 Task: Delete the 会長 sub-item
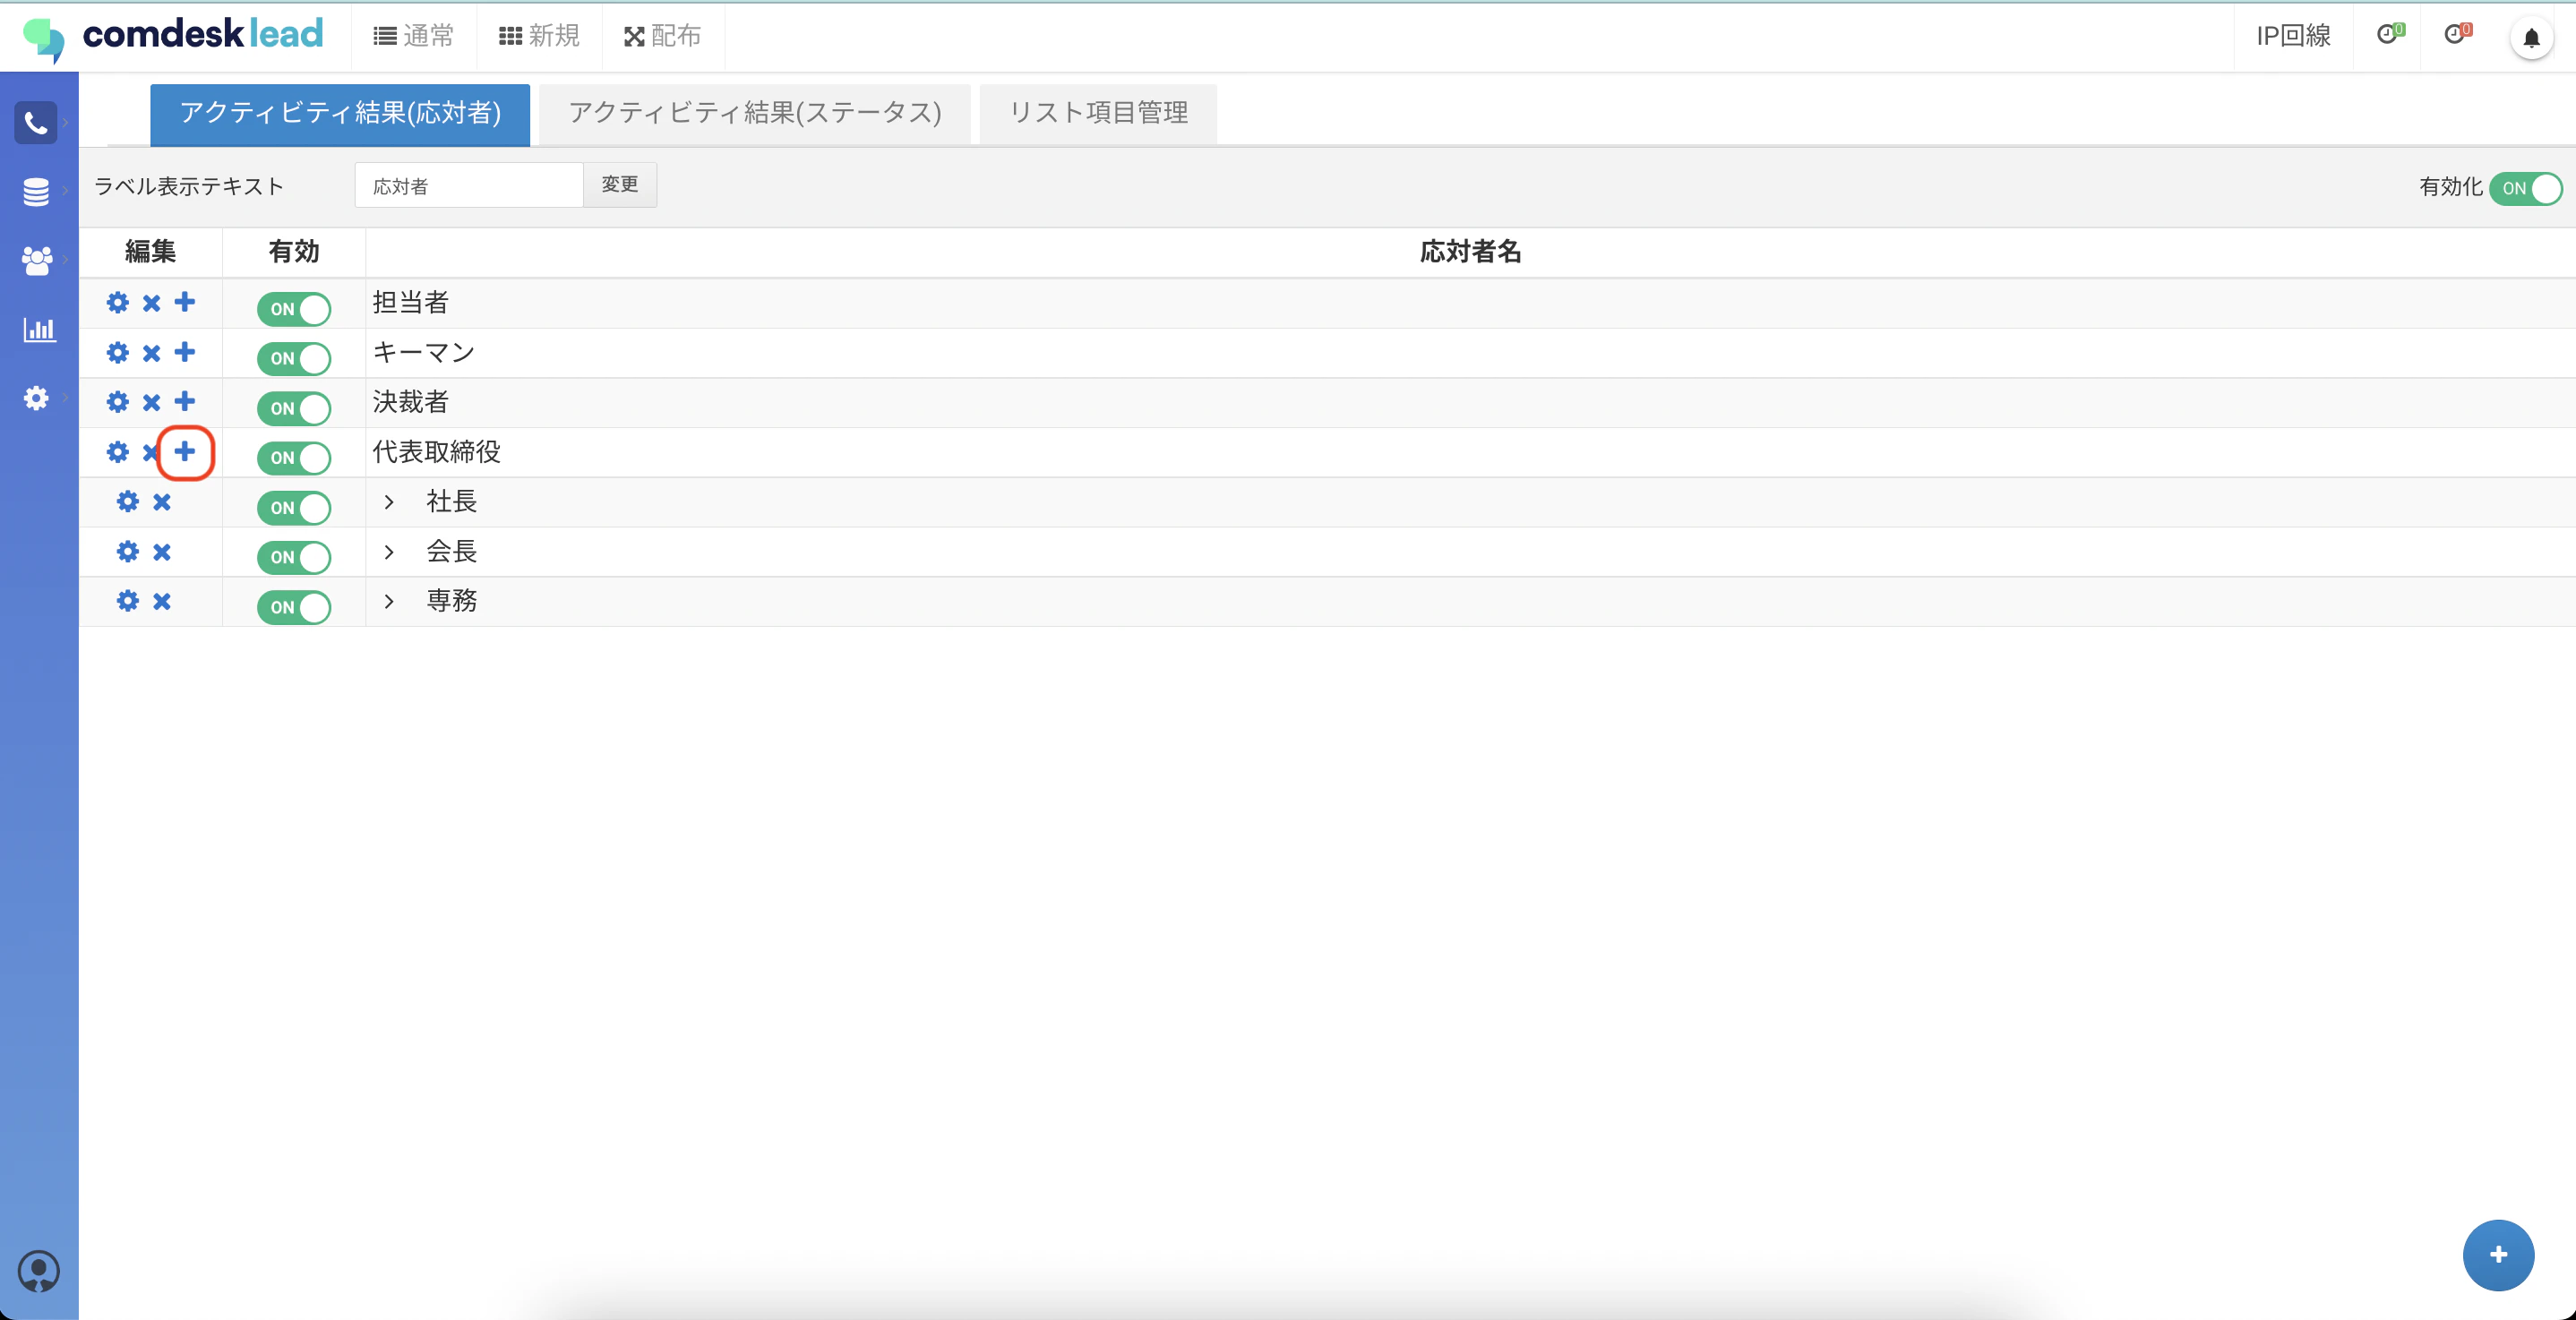[162, 552]
